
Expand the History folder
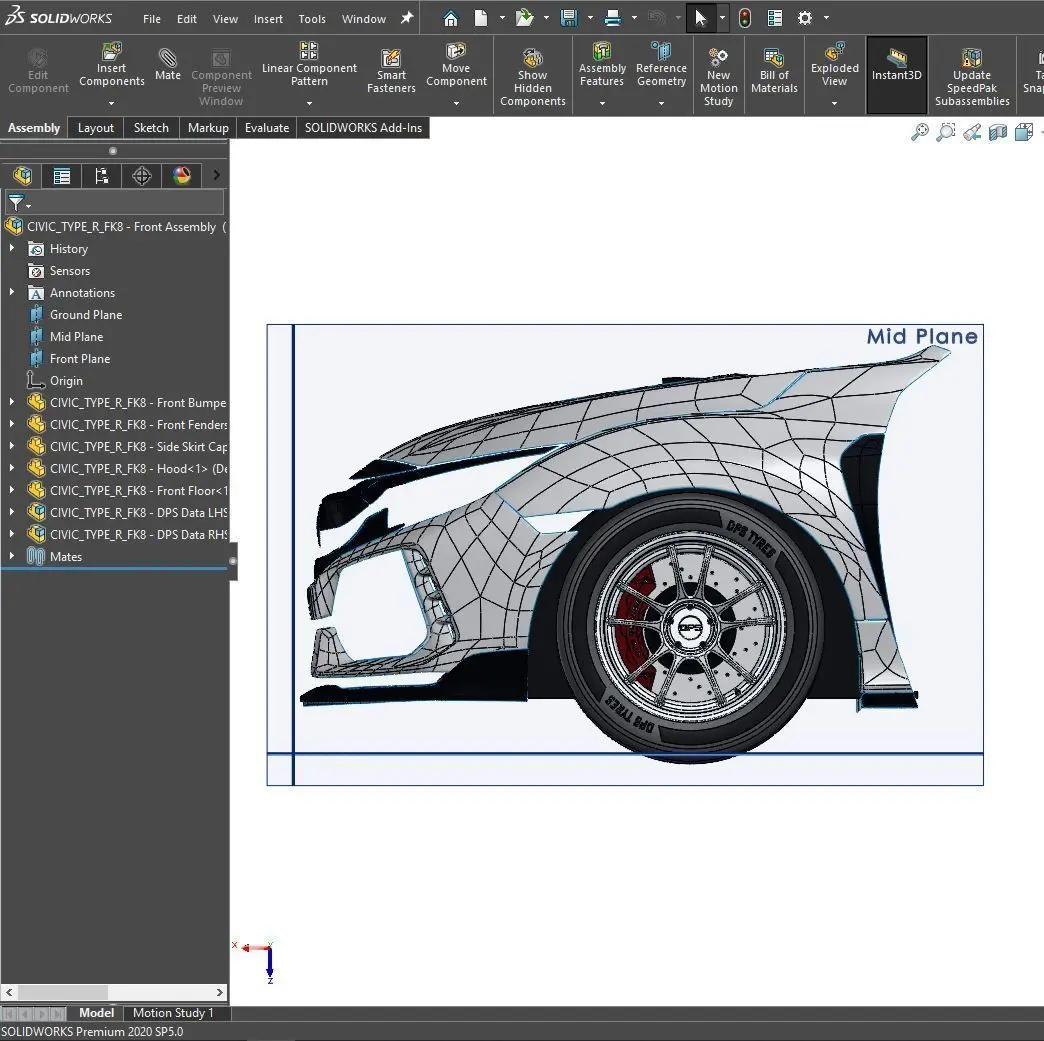(11, 248)
